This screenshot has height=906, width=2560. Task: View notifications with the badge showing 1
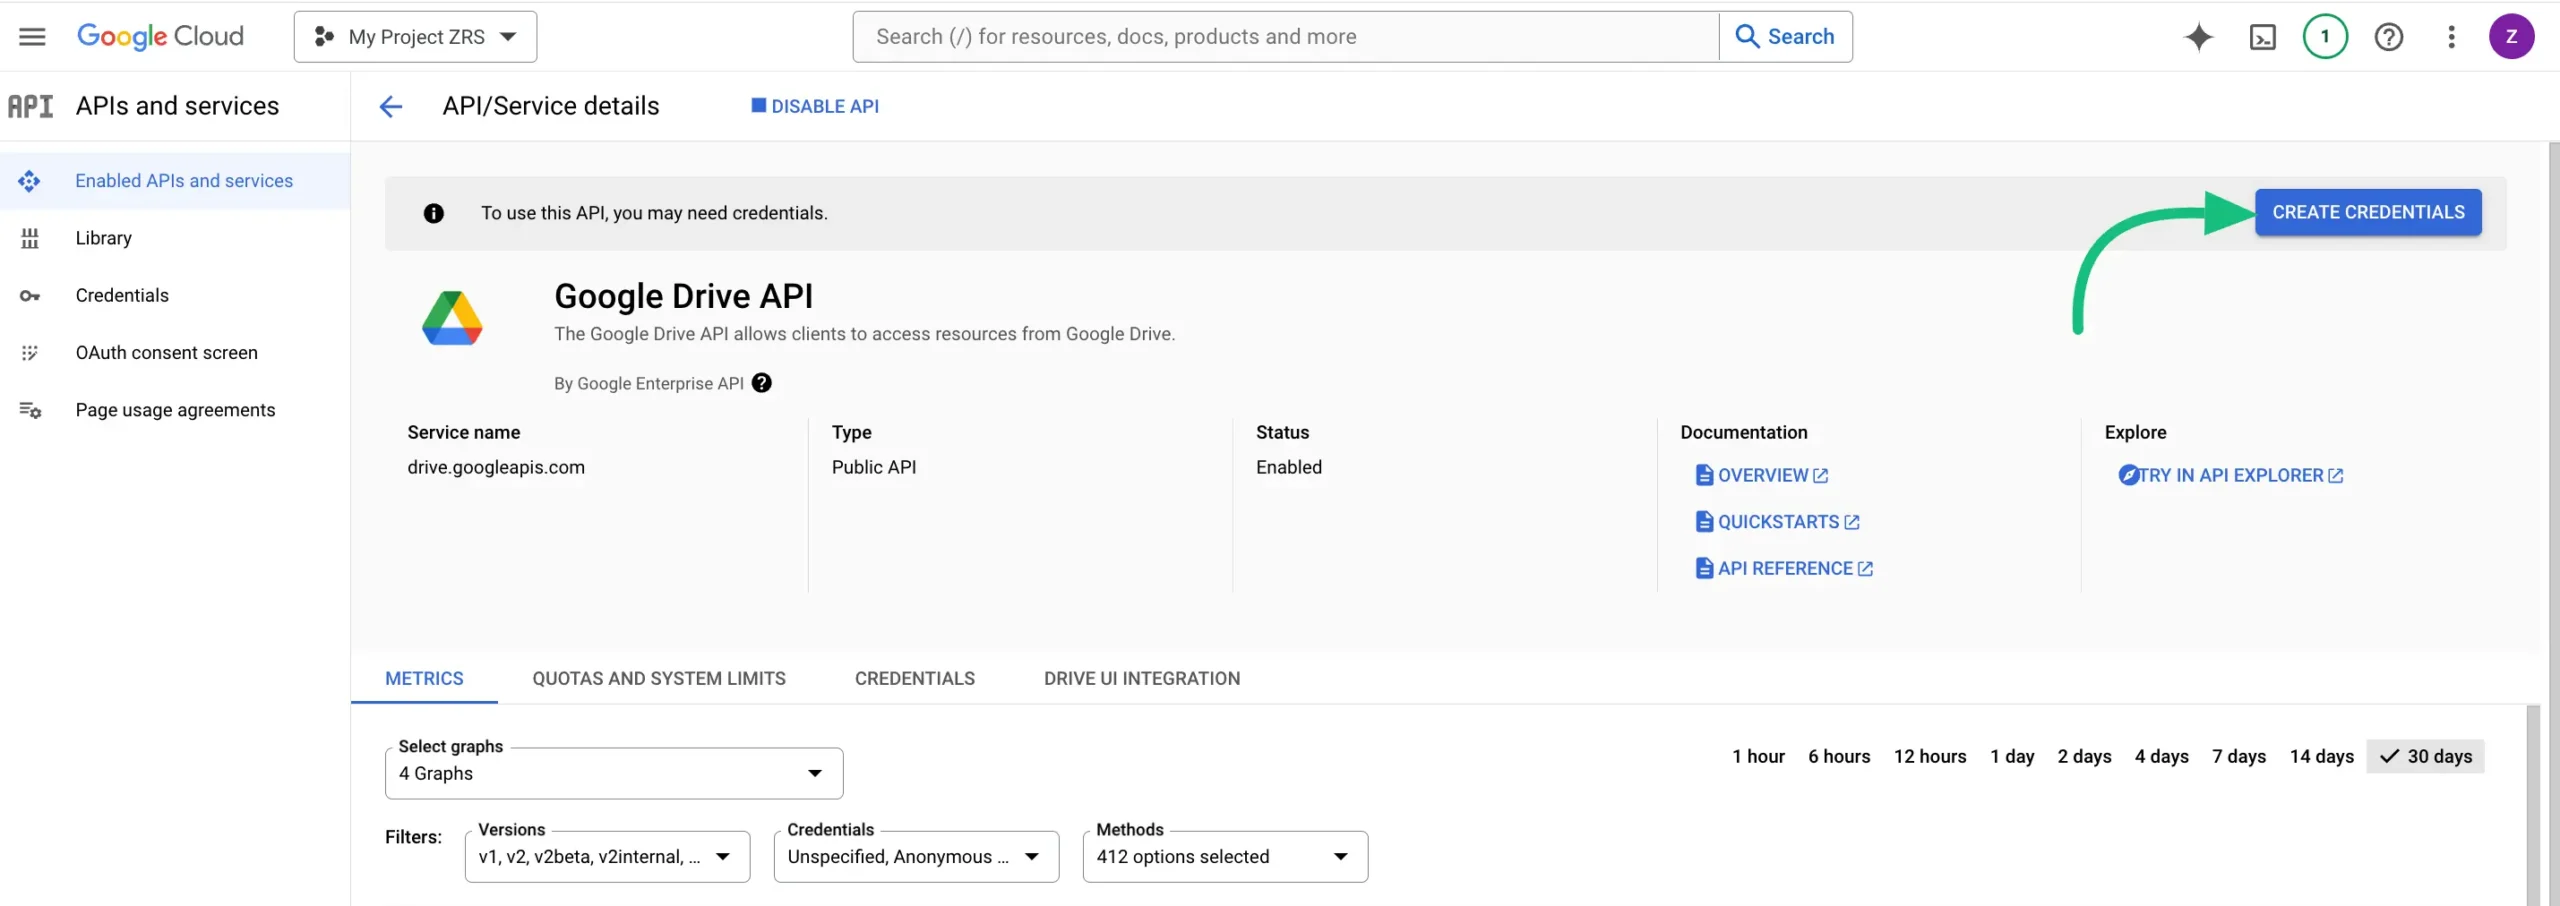coord(2325,36)
